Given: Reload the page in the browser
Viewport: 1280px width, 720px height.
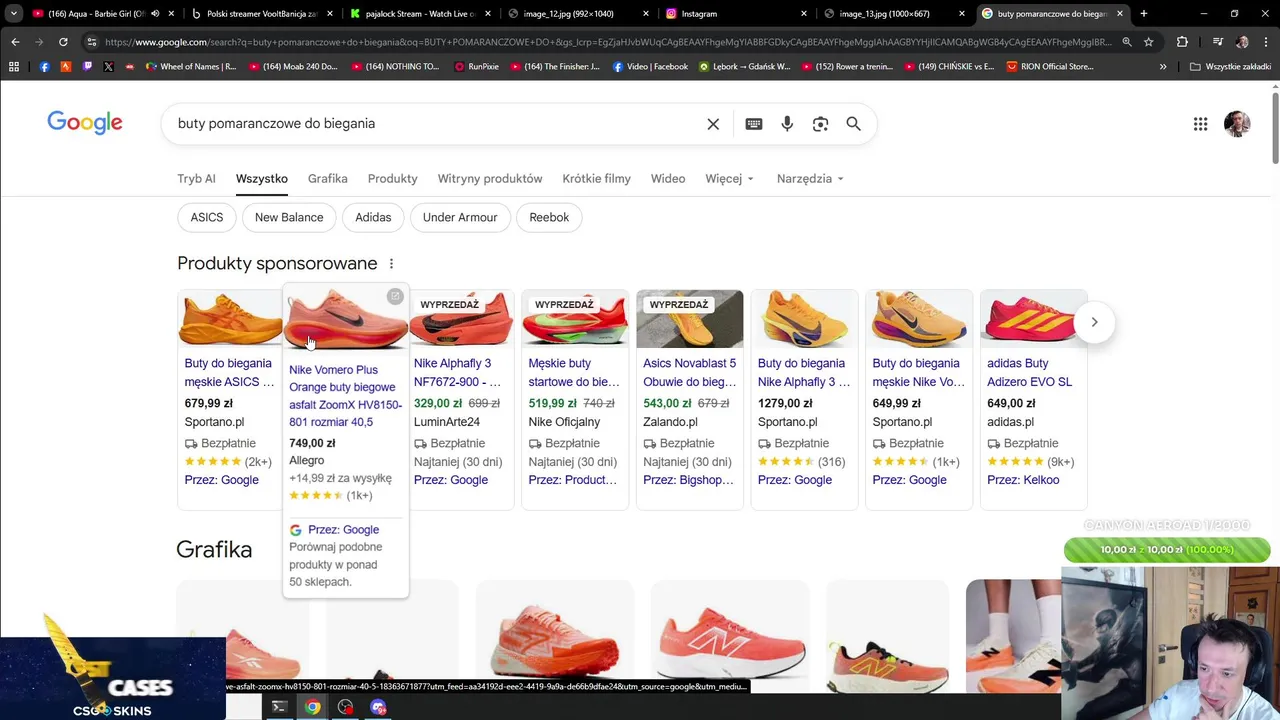Looking at the screenshot, I should pyautogui.click(x=63, y=42).
